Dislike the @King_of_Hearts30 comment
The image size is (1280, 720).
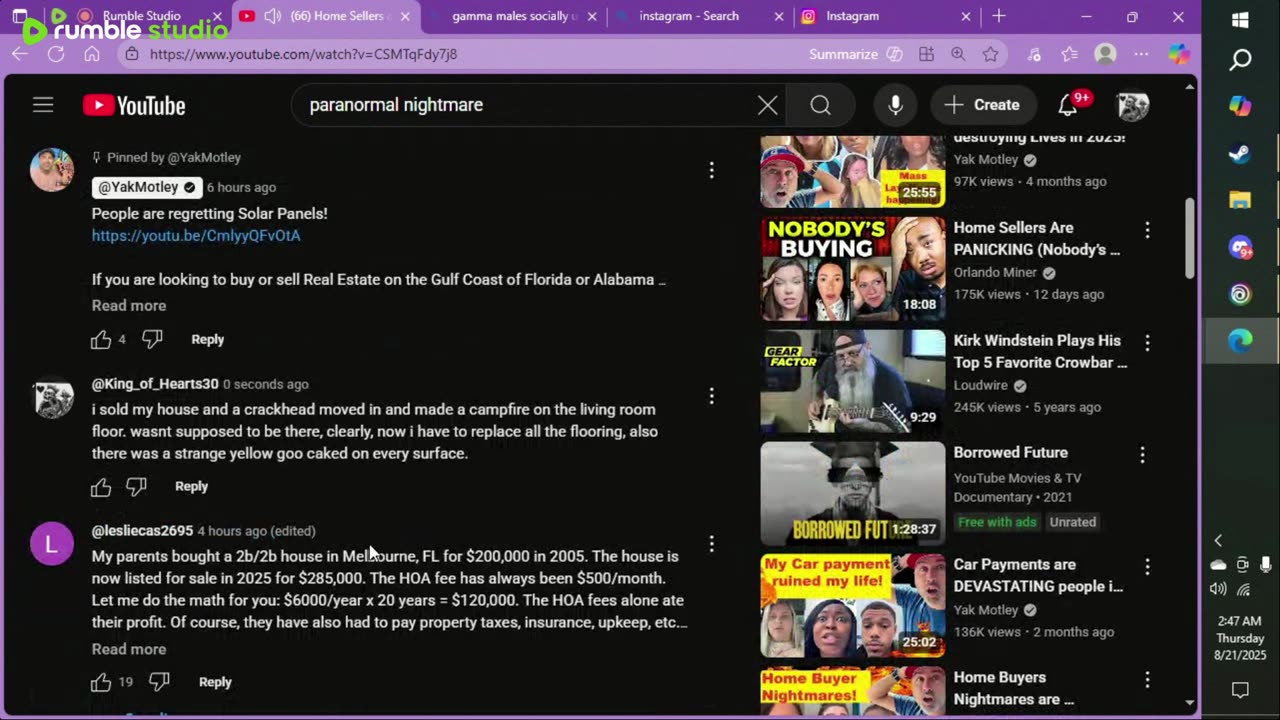click(x=136, y=487)
